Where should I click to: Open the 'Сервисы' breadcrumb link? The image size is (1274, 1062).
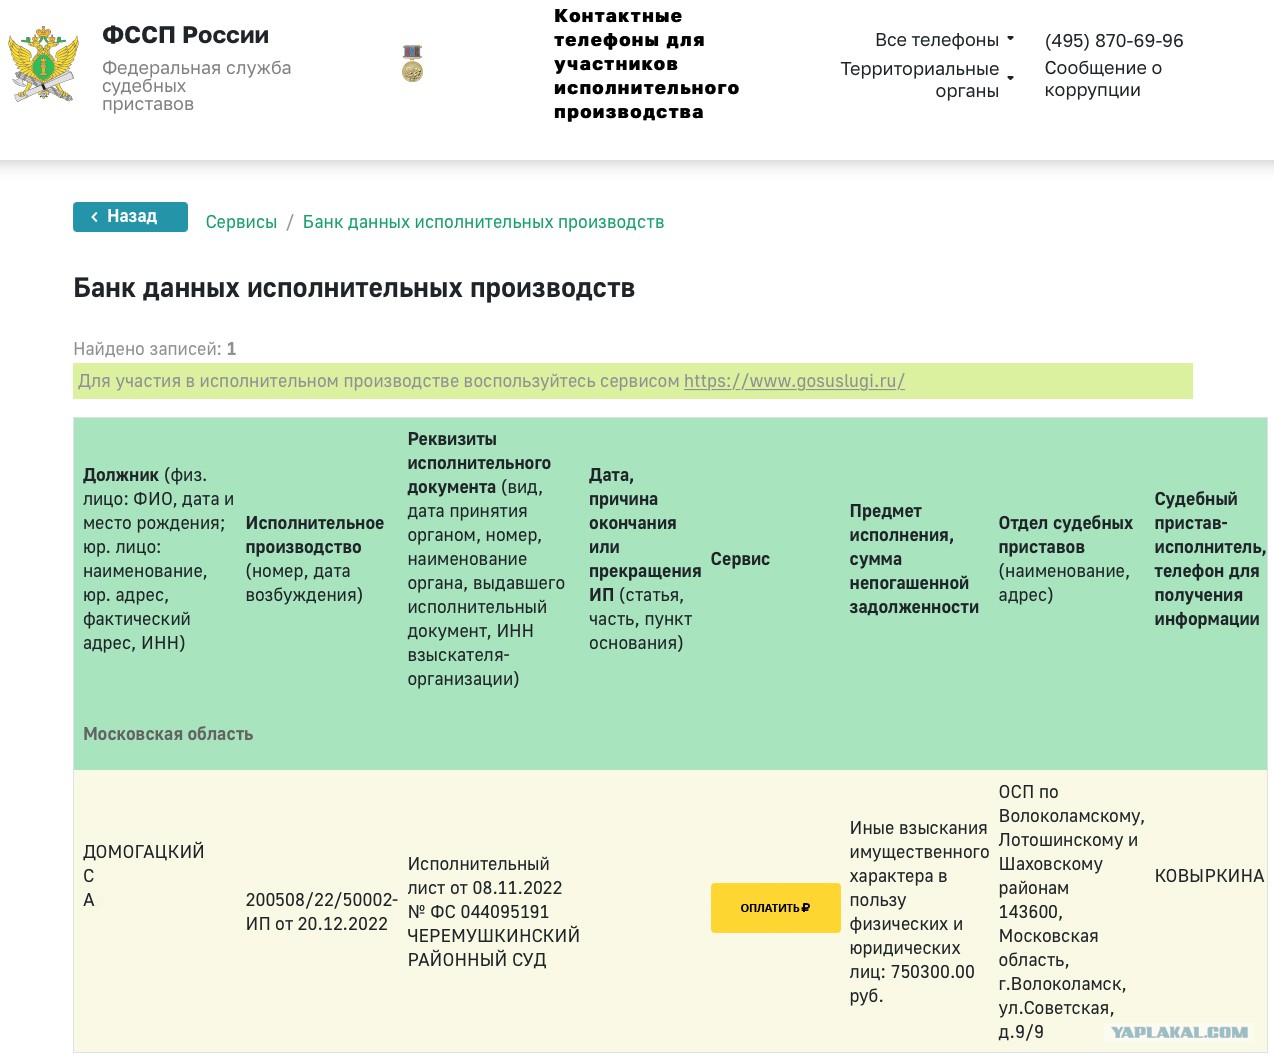[241, 222]
